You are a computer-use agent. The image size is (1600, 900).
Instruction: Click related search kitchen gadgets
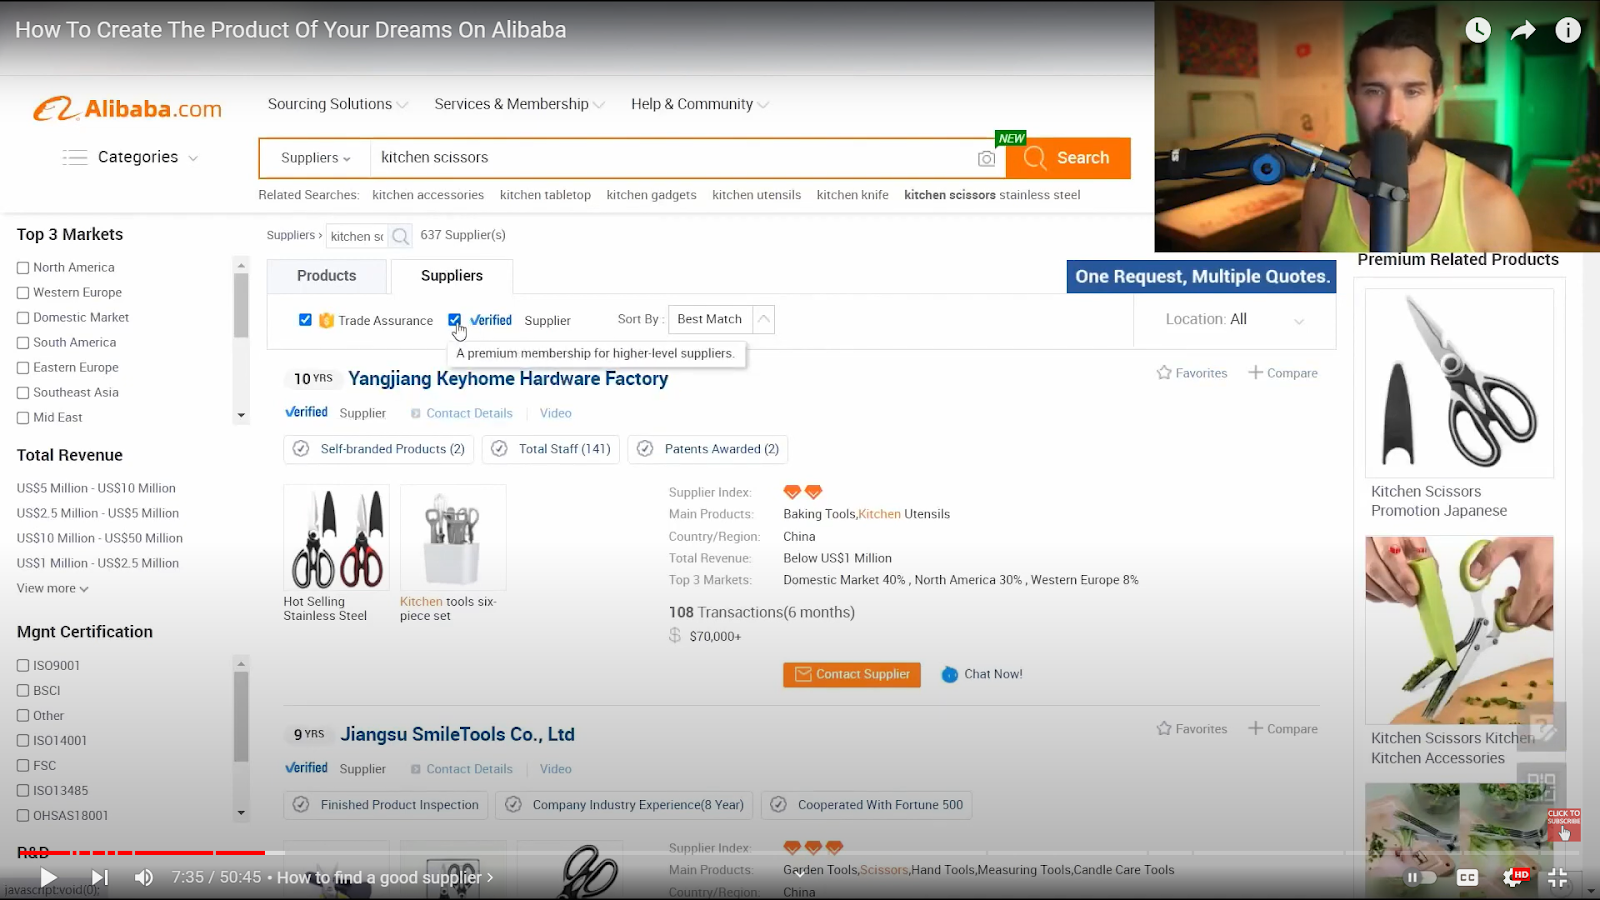651,195
